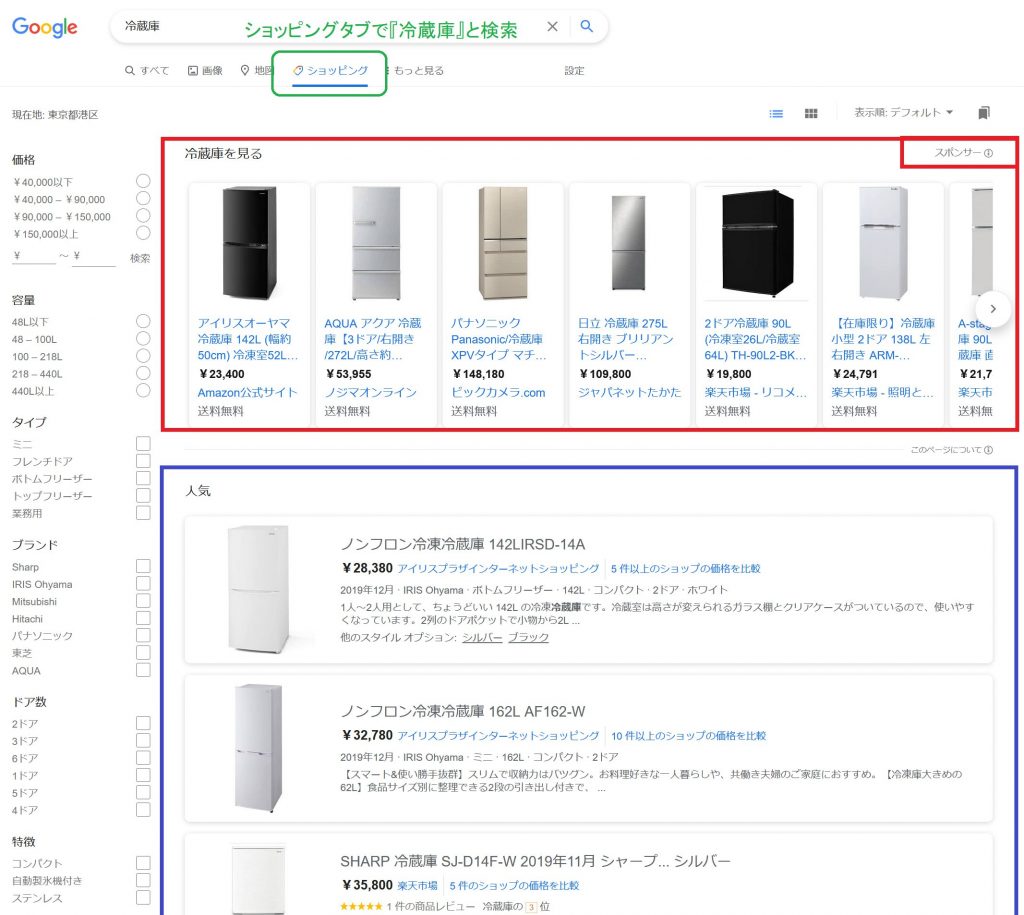Compare prices via 5 件以上のショップの価格を比較
Viewport: 1024px width, 915px height.
point(686,569)
